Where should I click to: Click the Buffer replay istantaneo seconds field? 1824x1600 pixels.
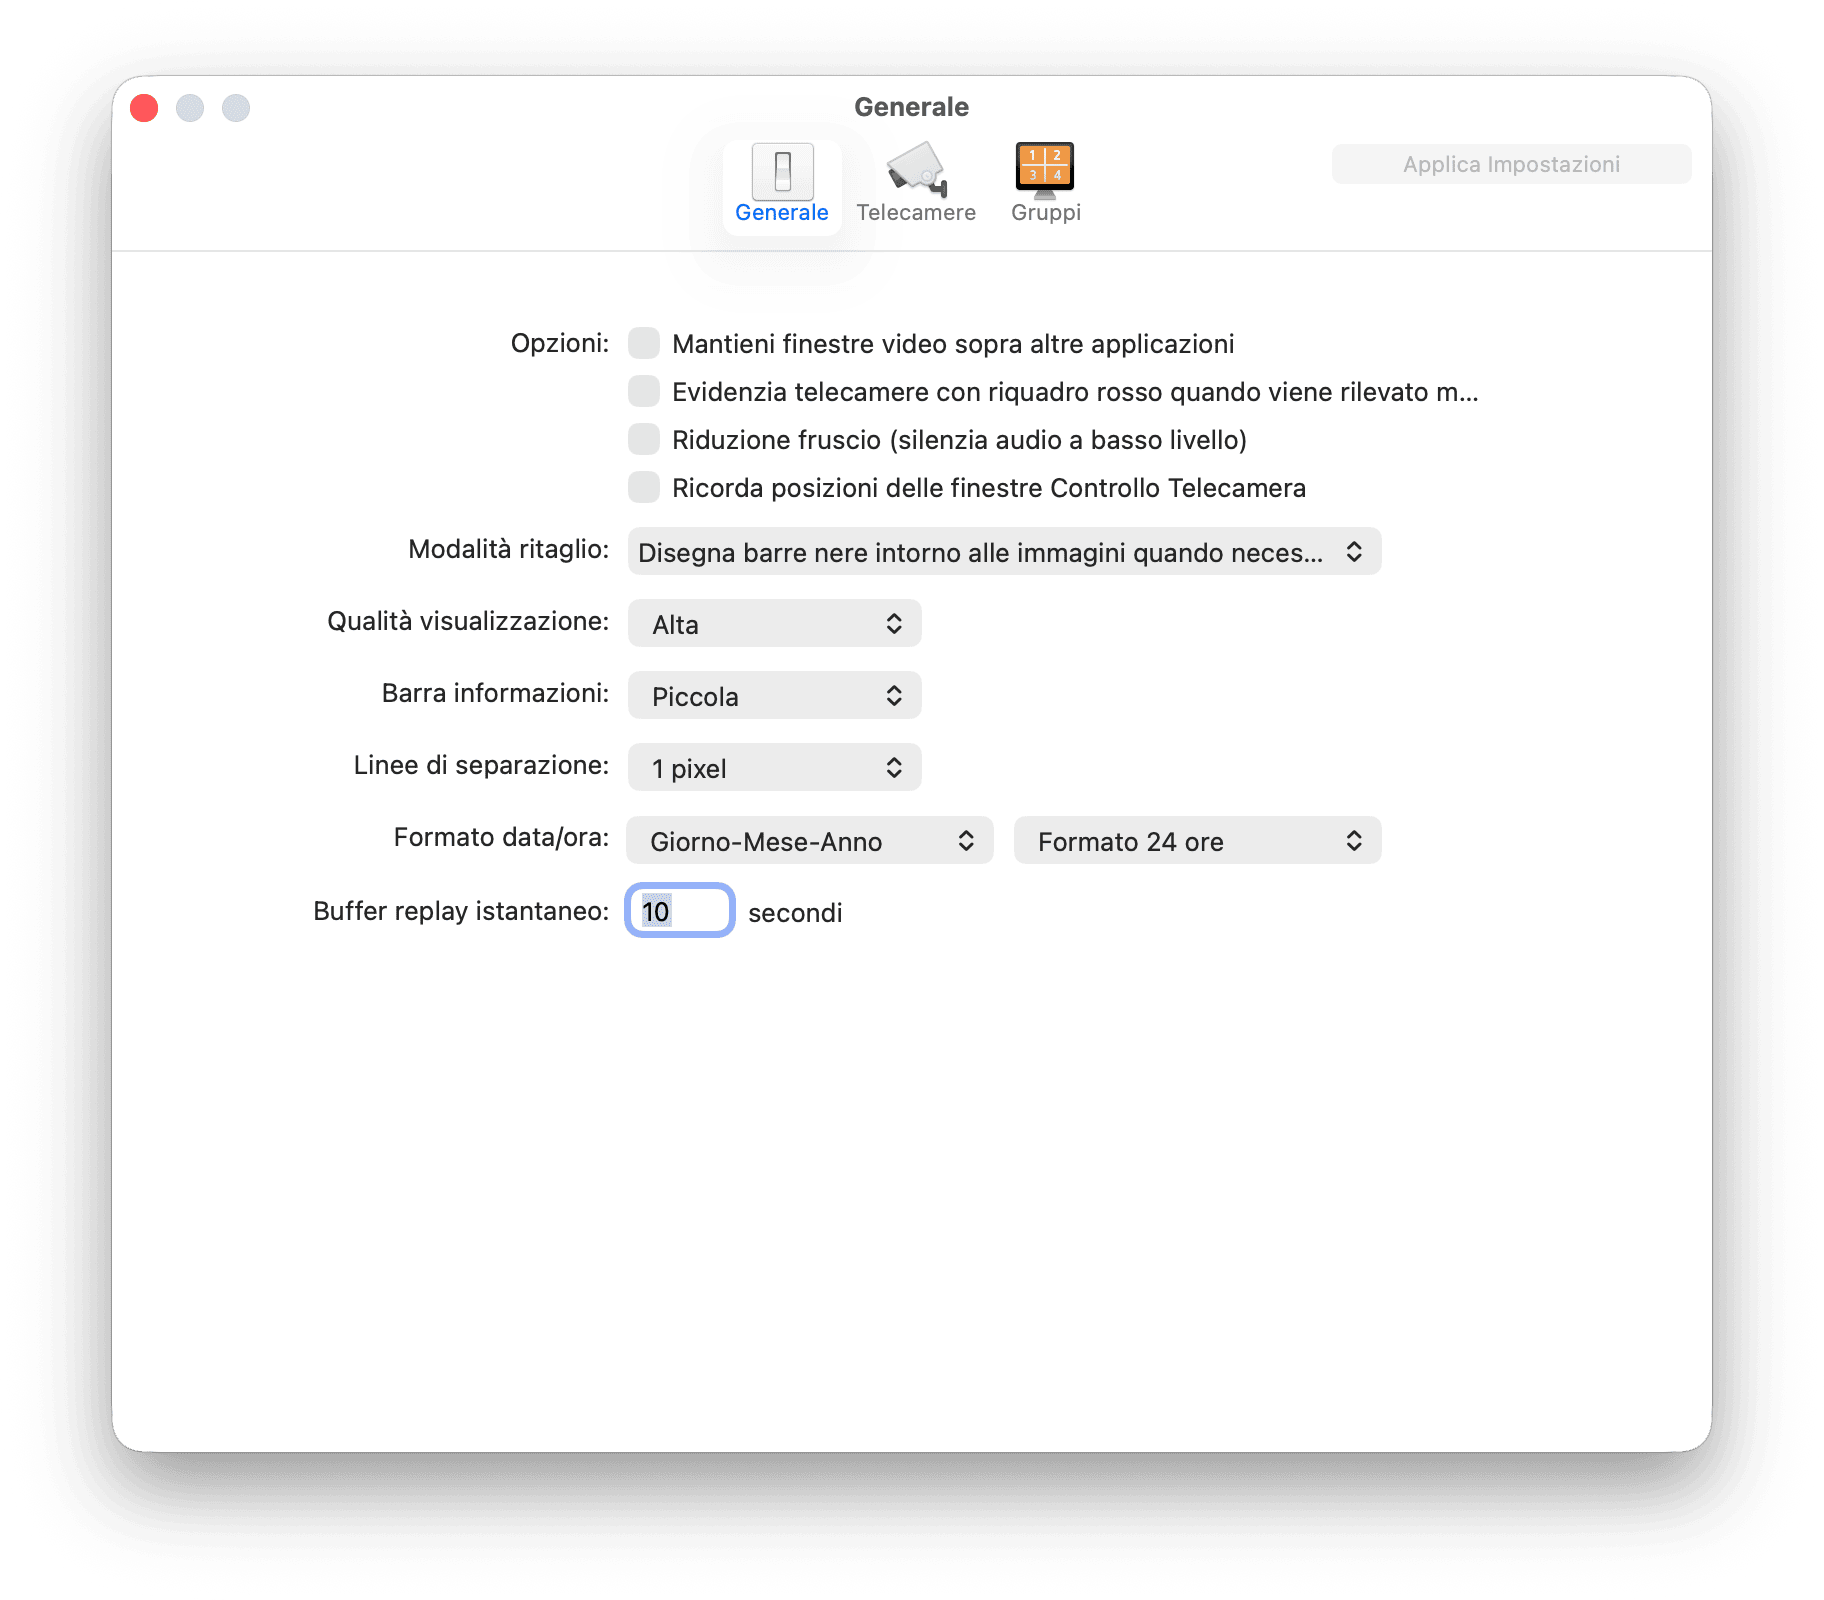pos(680,911)
